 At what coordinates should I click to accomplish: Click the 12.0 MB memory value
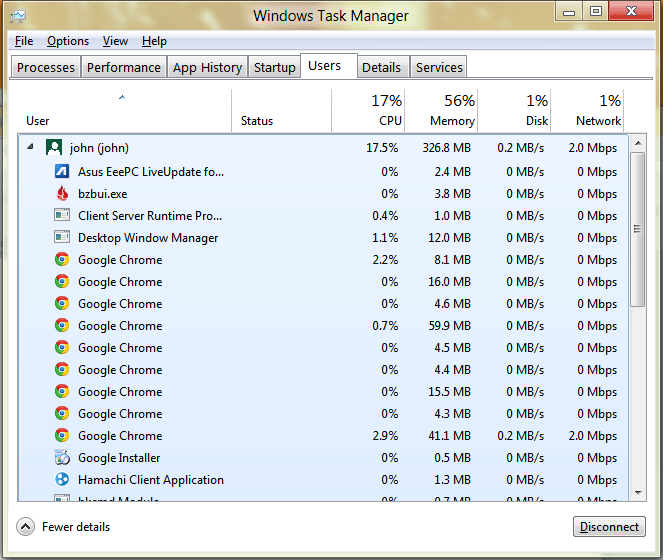pos(449,238)
